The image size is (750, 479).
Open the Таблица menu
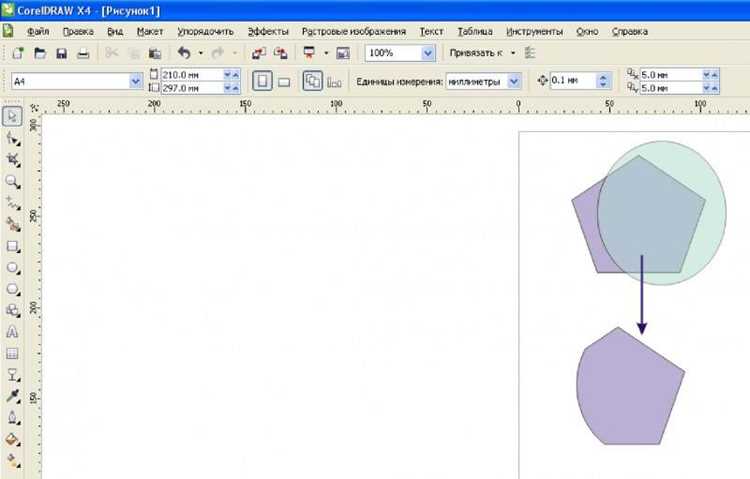pos(474,32)
